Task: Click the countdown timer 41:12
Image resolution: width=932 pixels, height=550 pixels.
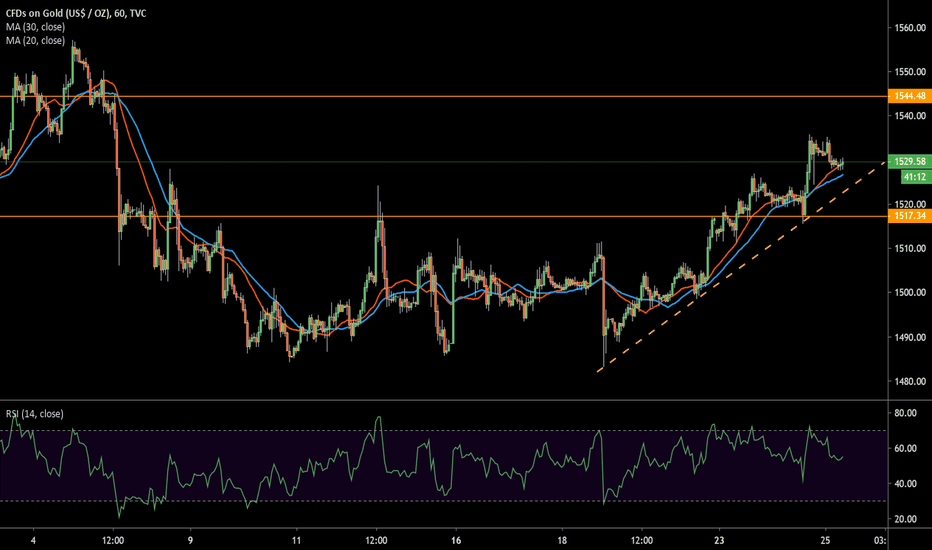Action: [916, 177]
